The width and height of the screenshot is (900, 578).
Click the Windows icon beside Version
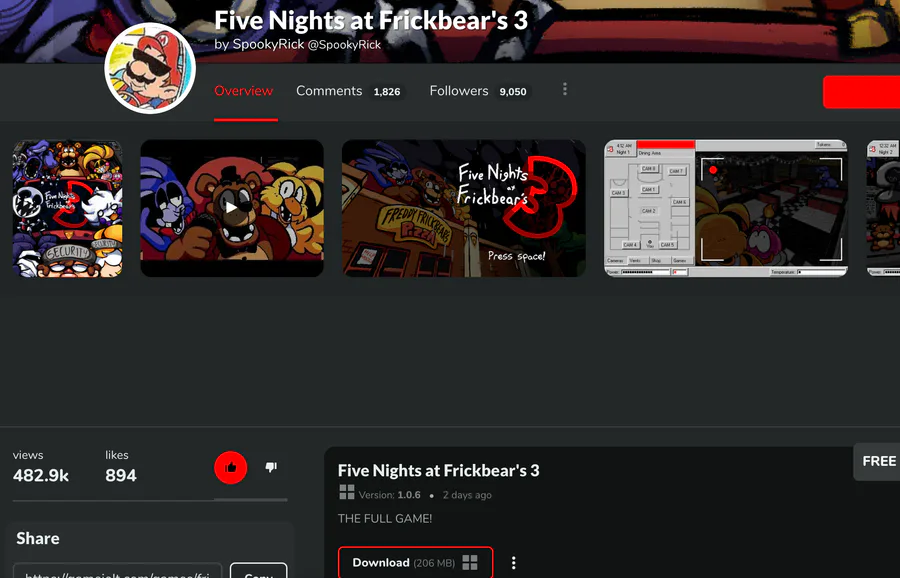pyautogui.click(x=347, y=492)
